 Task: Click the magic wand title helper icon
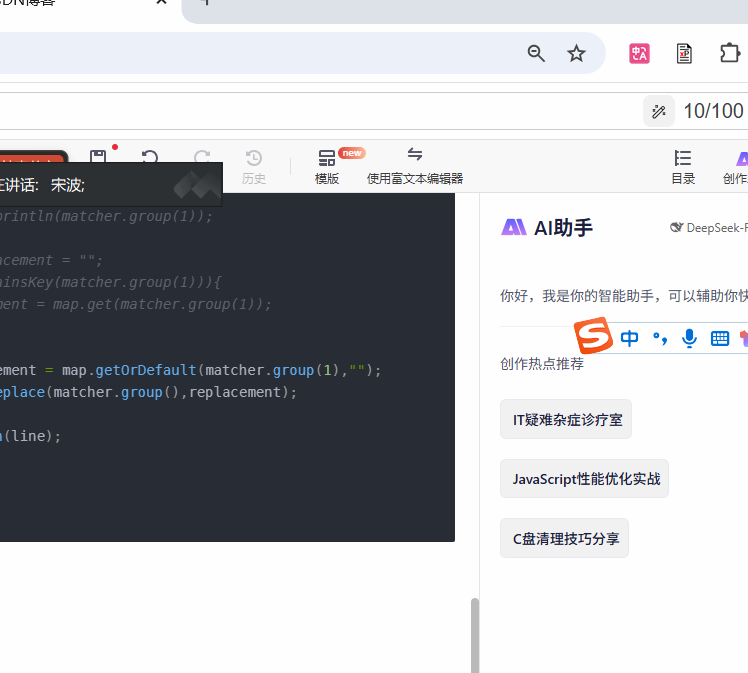coord(659,111)
